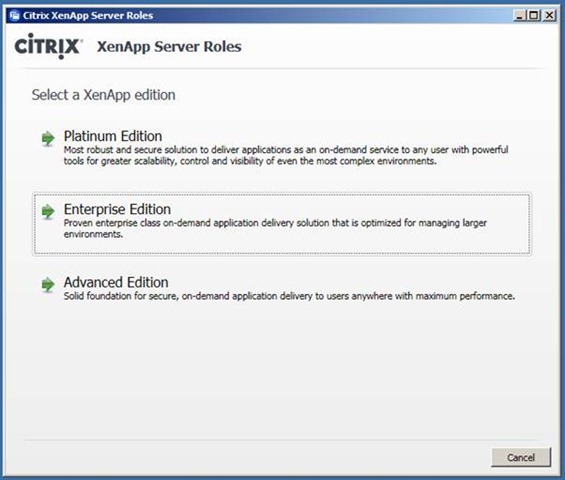Image resolution: width=565 pixels, height=480 pixels.
Task: Choose the Enterprise Edition heading
Action: pyautogui.click(x=117, y=209)
